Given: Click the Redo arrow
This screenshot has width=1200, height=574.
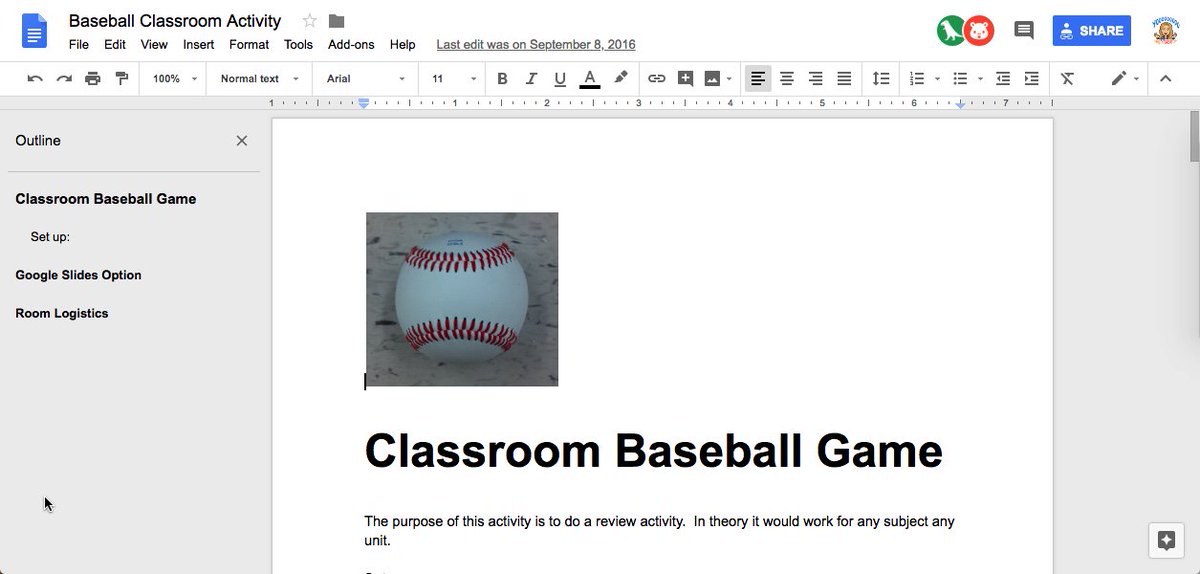Looking at the screenshot, I should pos(64,78).
